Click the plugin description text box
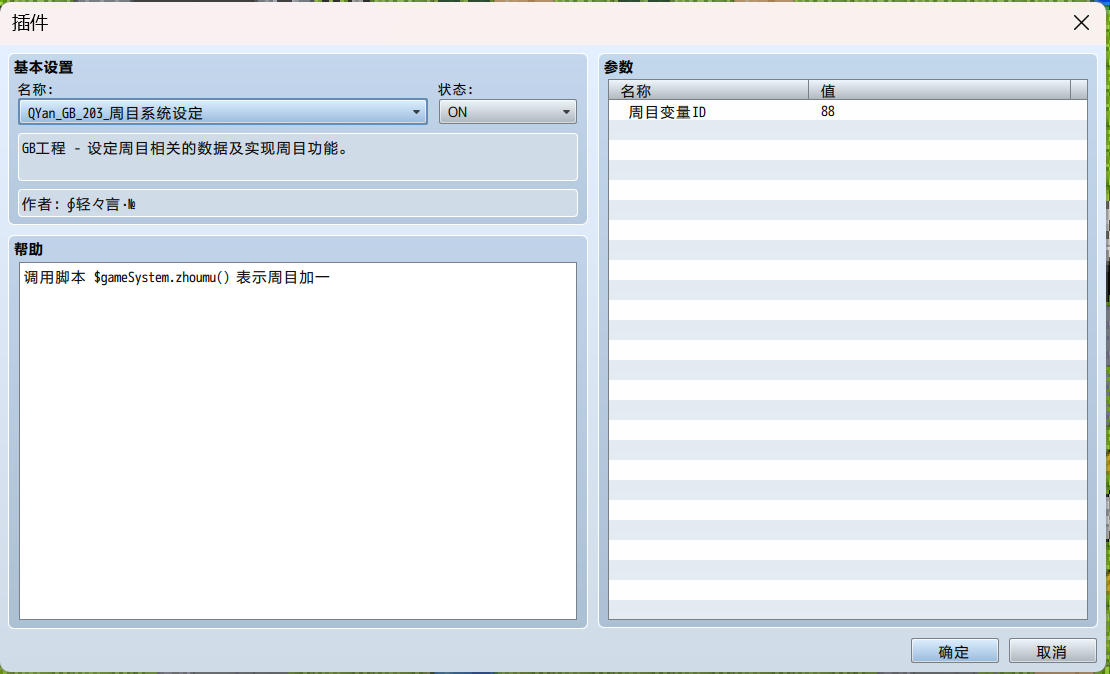Screen dimensions: 1110x674 tap(297, 156)
